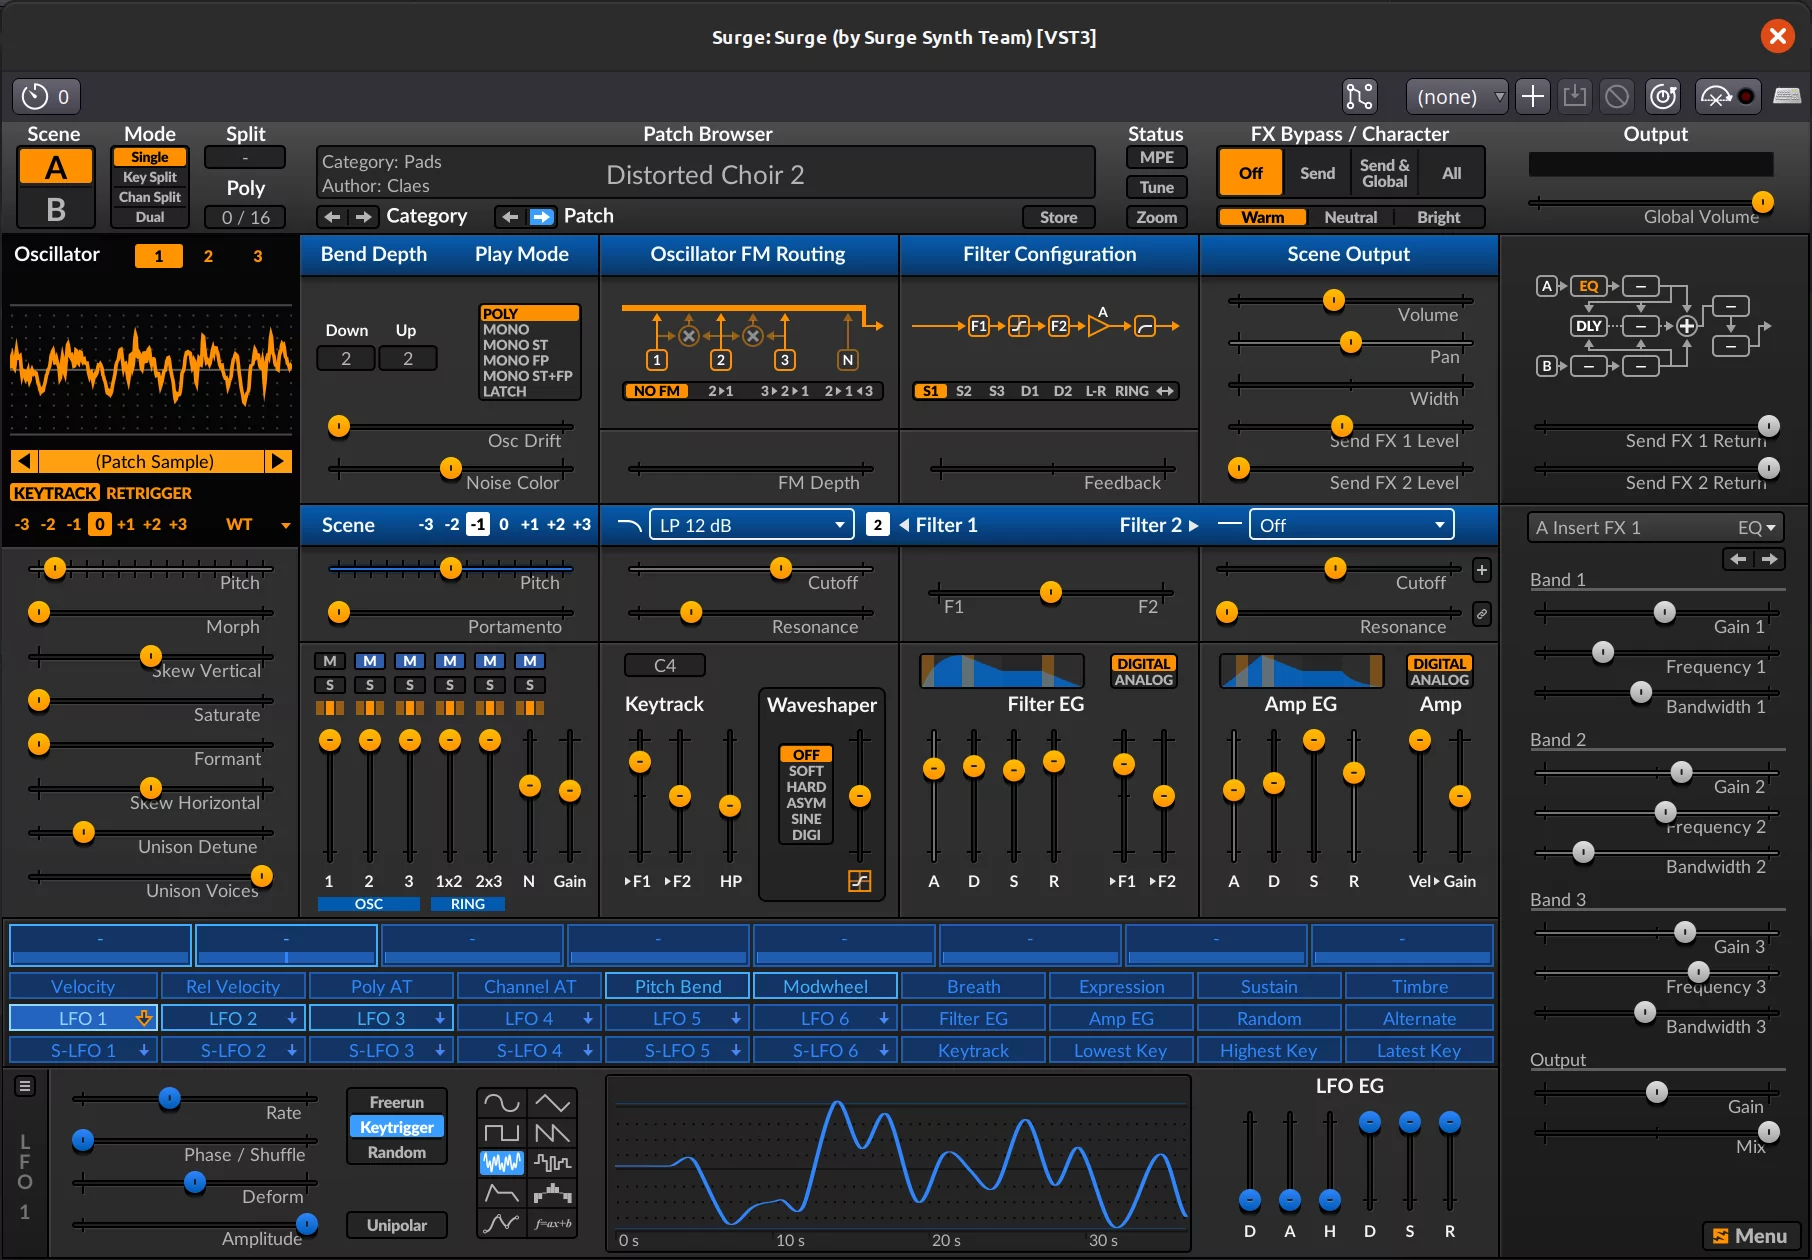Viewport: 1812px width, 1260px height.
Task: Toggle the plugin power bypass icon
Action: (1663, 96)
